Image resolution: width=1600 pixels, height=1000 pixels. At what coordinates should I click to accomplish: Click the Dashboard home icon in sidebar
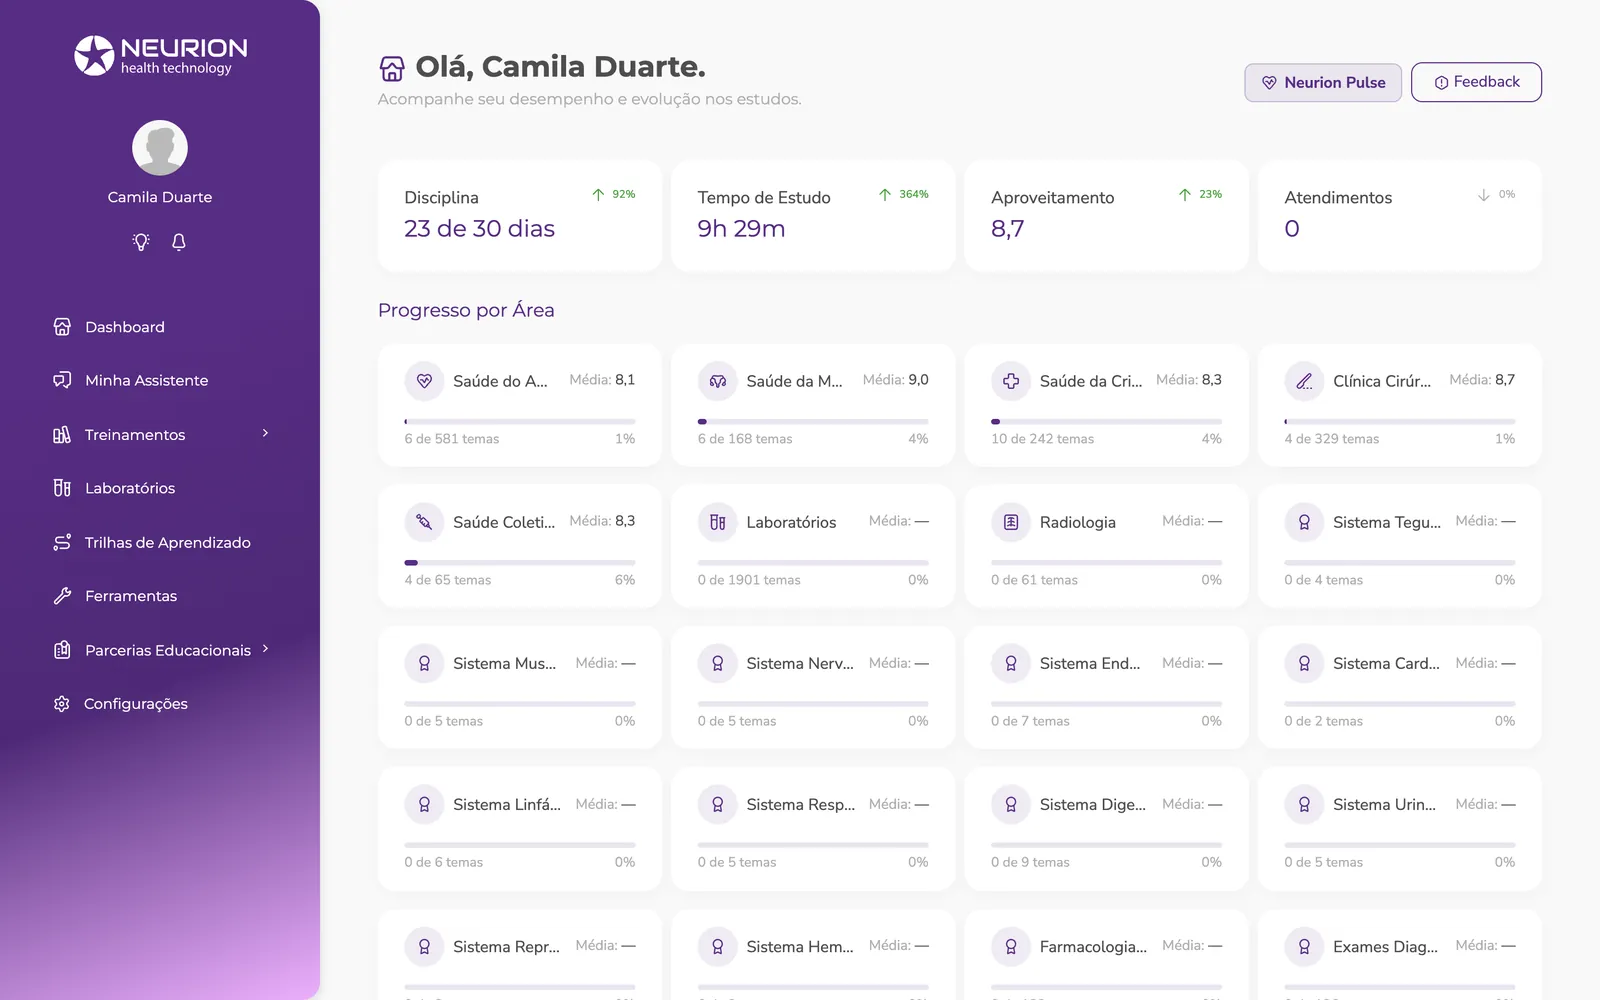point(62,327)
